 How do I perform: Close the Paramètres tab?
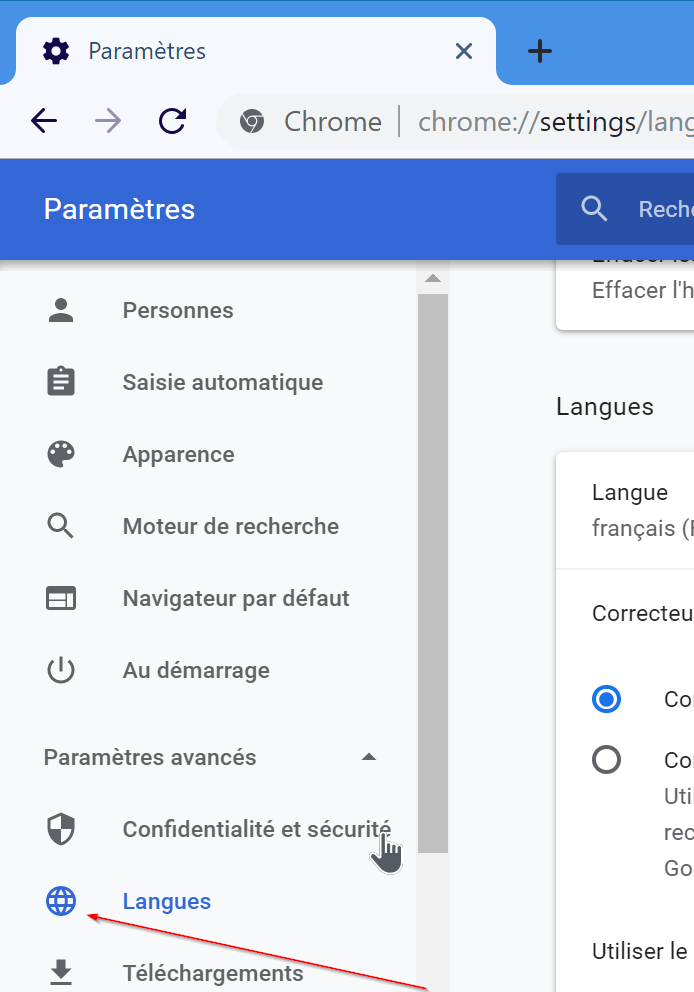point(464,51)
